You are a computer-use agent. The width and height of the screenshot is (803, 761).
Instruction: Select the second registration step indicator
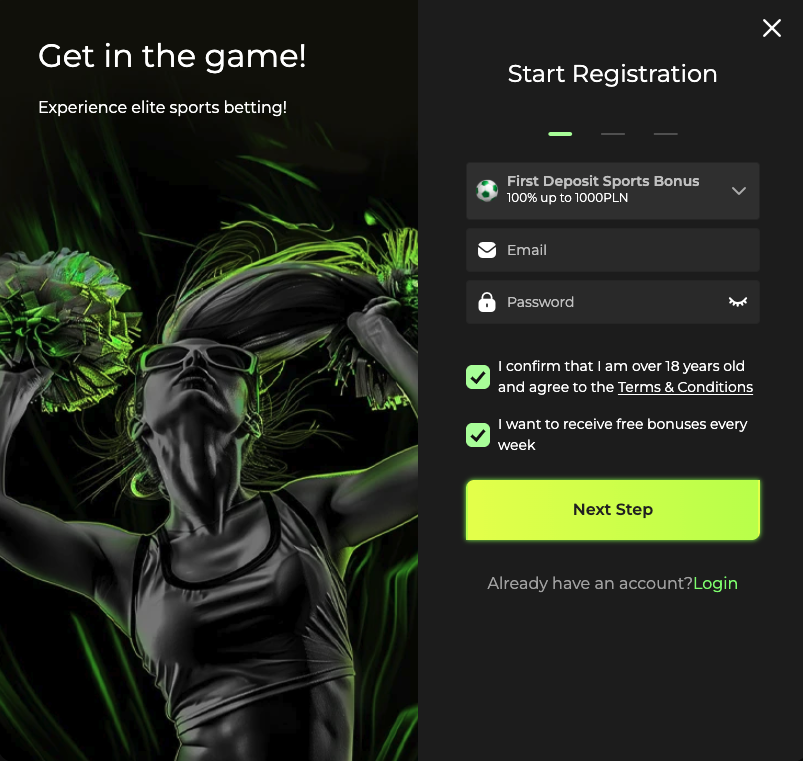click(x=612, y=134)
